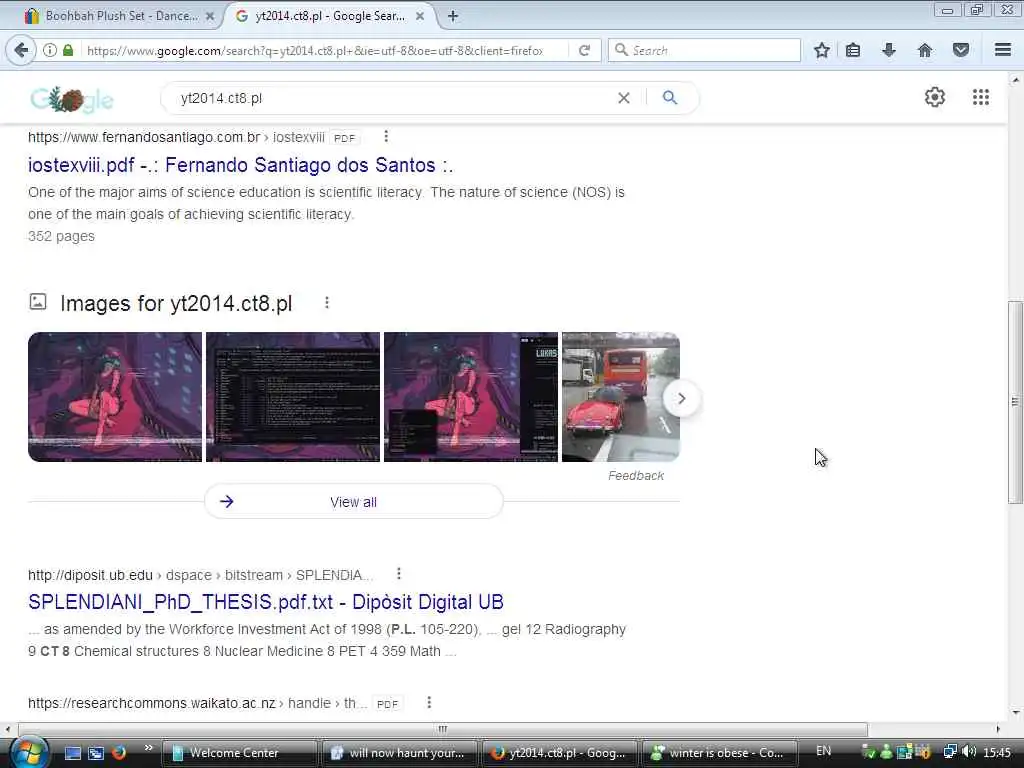Image resolution: width=1024 pixels, height=768 pixels.
Task: Open options menu for diposit.ub.edu result
Action: click(x=398, y=574)
